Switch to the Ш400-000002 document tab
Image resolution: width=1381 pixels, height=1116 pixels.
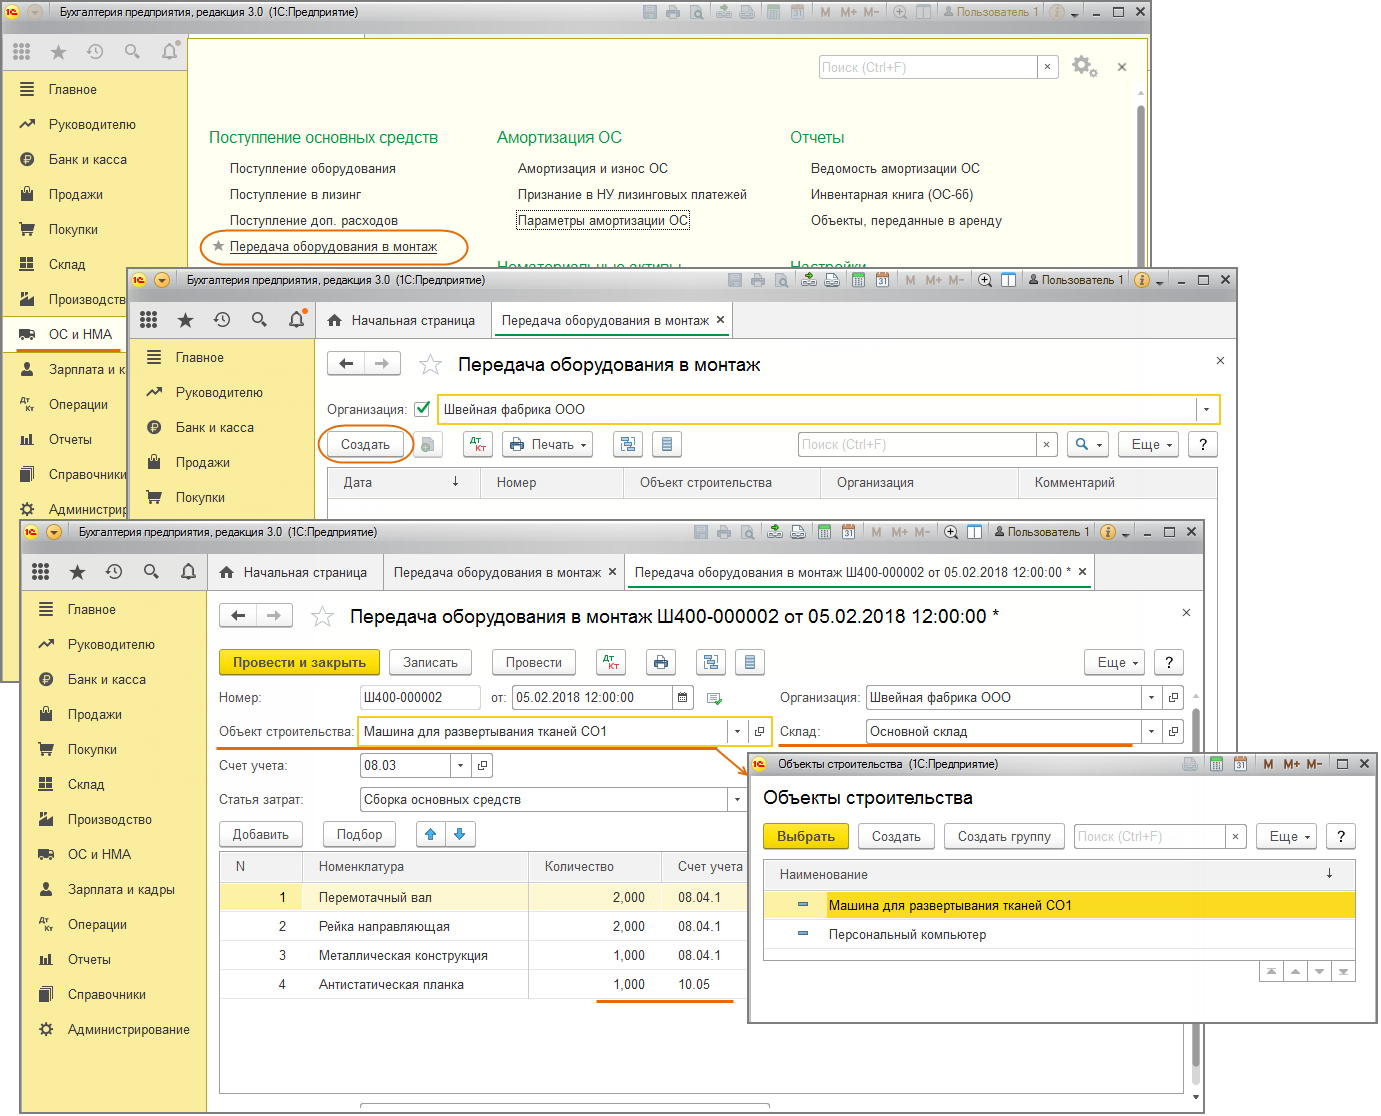(x=852, y=573)
